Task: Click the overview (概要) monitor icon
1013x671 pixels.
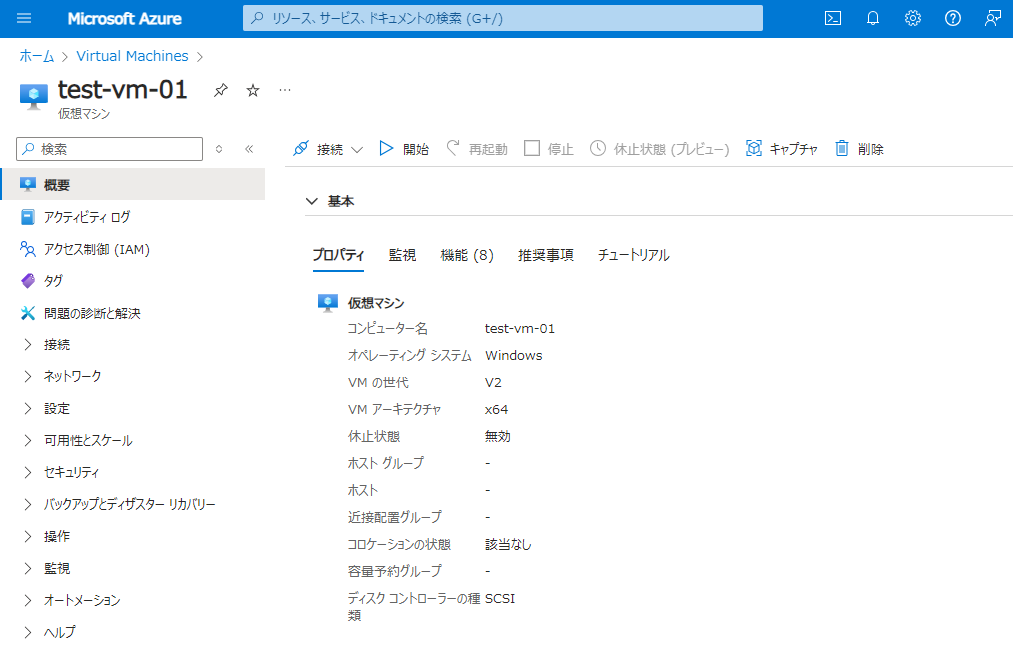Action: [28, 185]
